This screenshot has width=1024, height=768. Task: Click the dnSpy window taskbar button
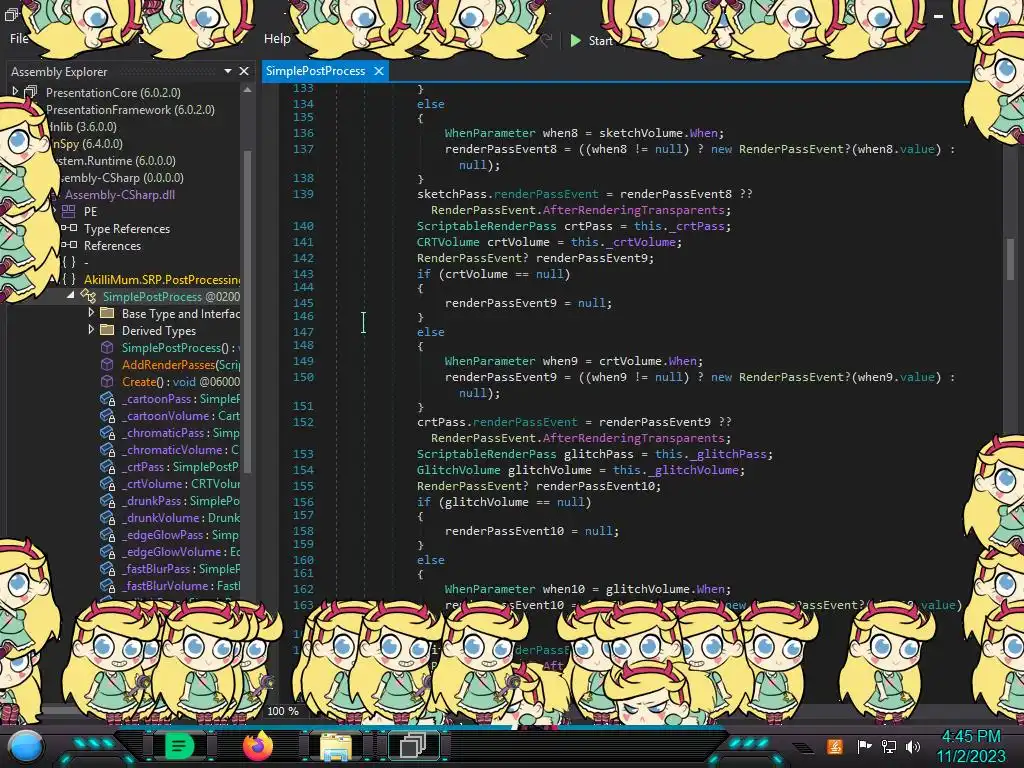pyautogui.click(x=413, y=746)
